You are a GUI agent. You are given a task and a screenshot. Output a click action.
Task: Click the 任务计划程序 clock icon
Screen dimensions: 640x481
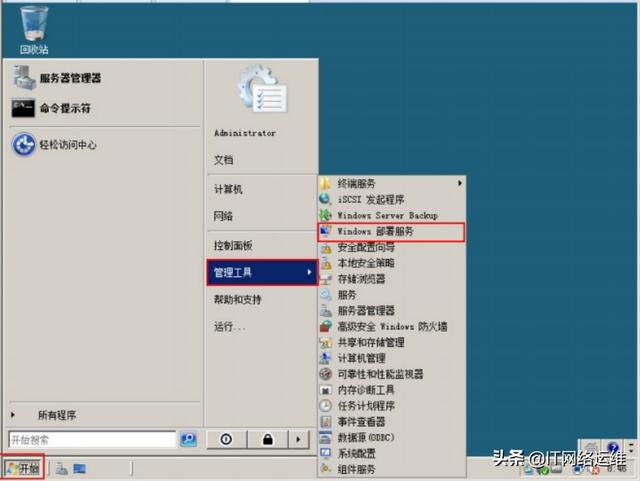(325, 405)
